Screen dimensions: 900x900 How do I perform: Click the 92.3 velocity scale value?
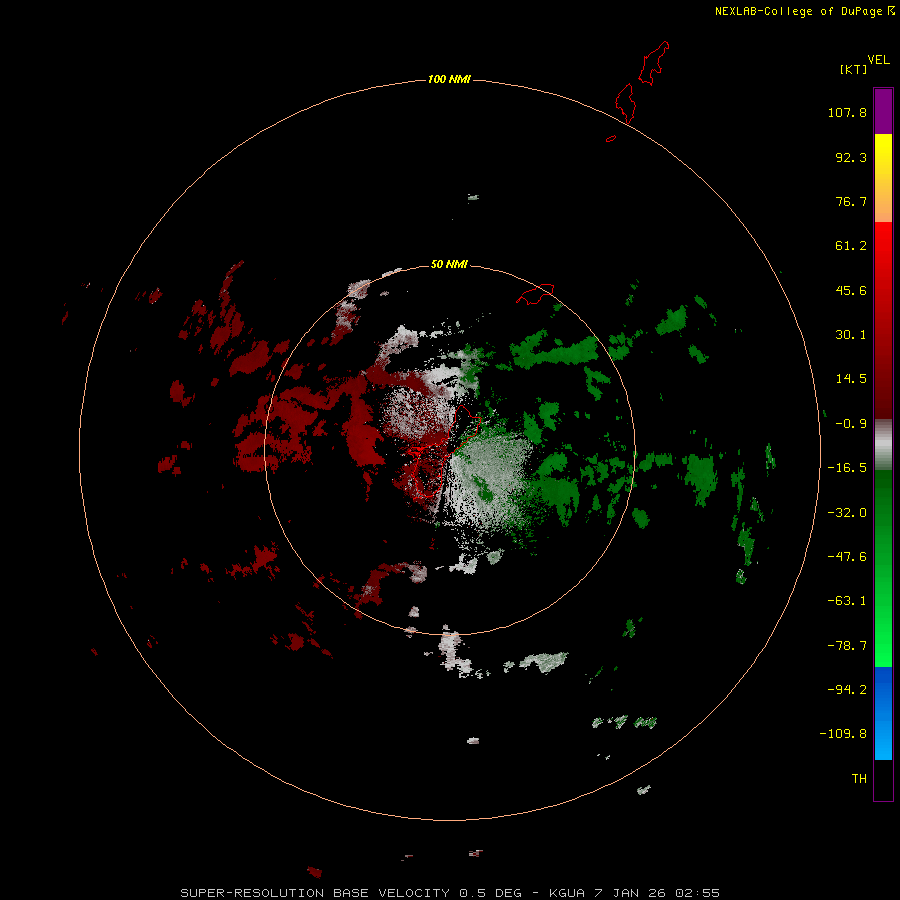point(851,157)
